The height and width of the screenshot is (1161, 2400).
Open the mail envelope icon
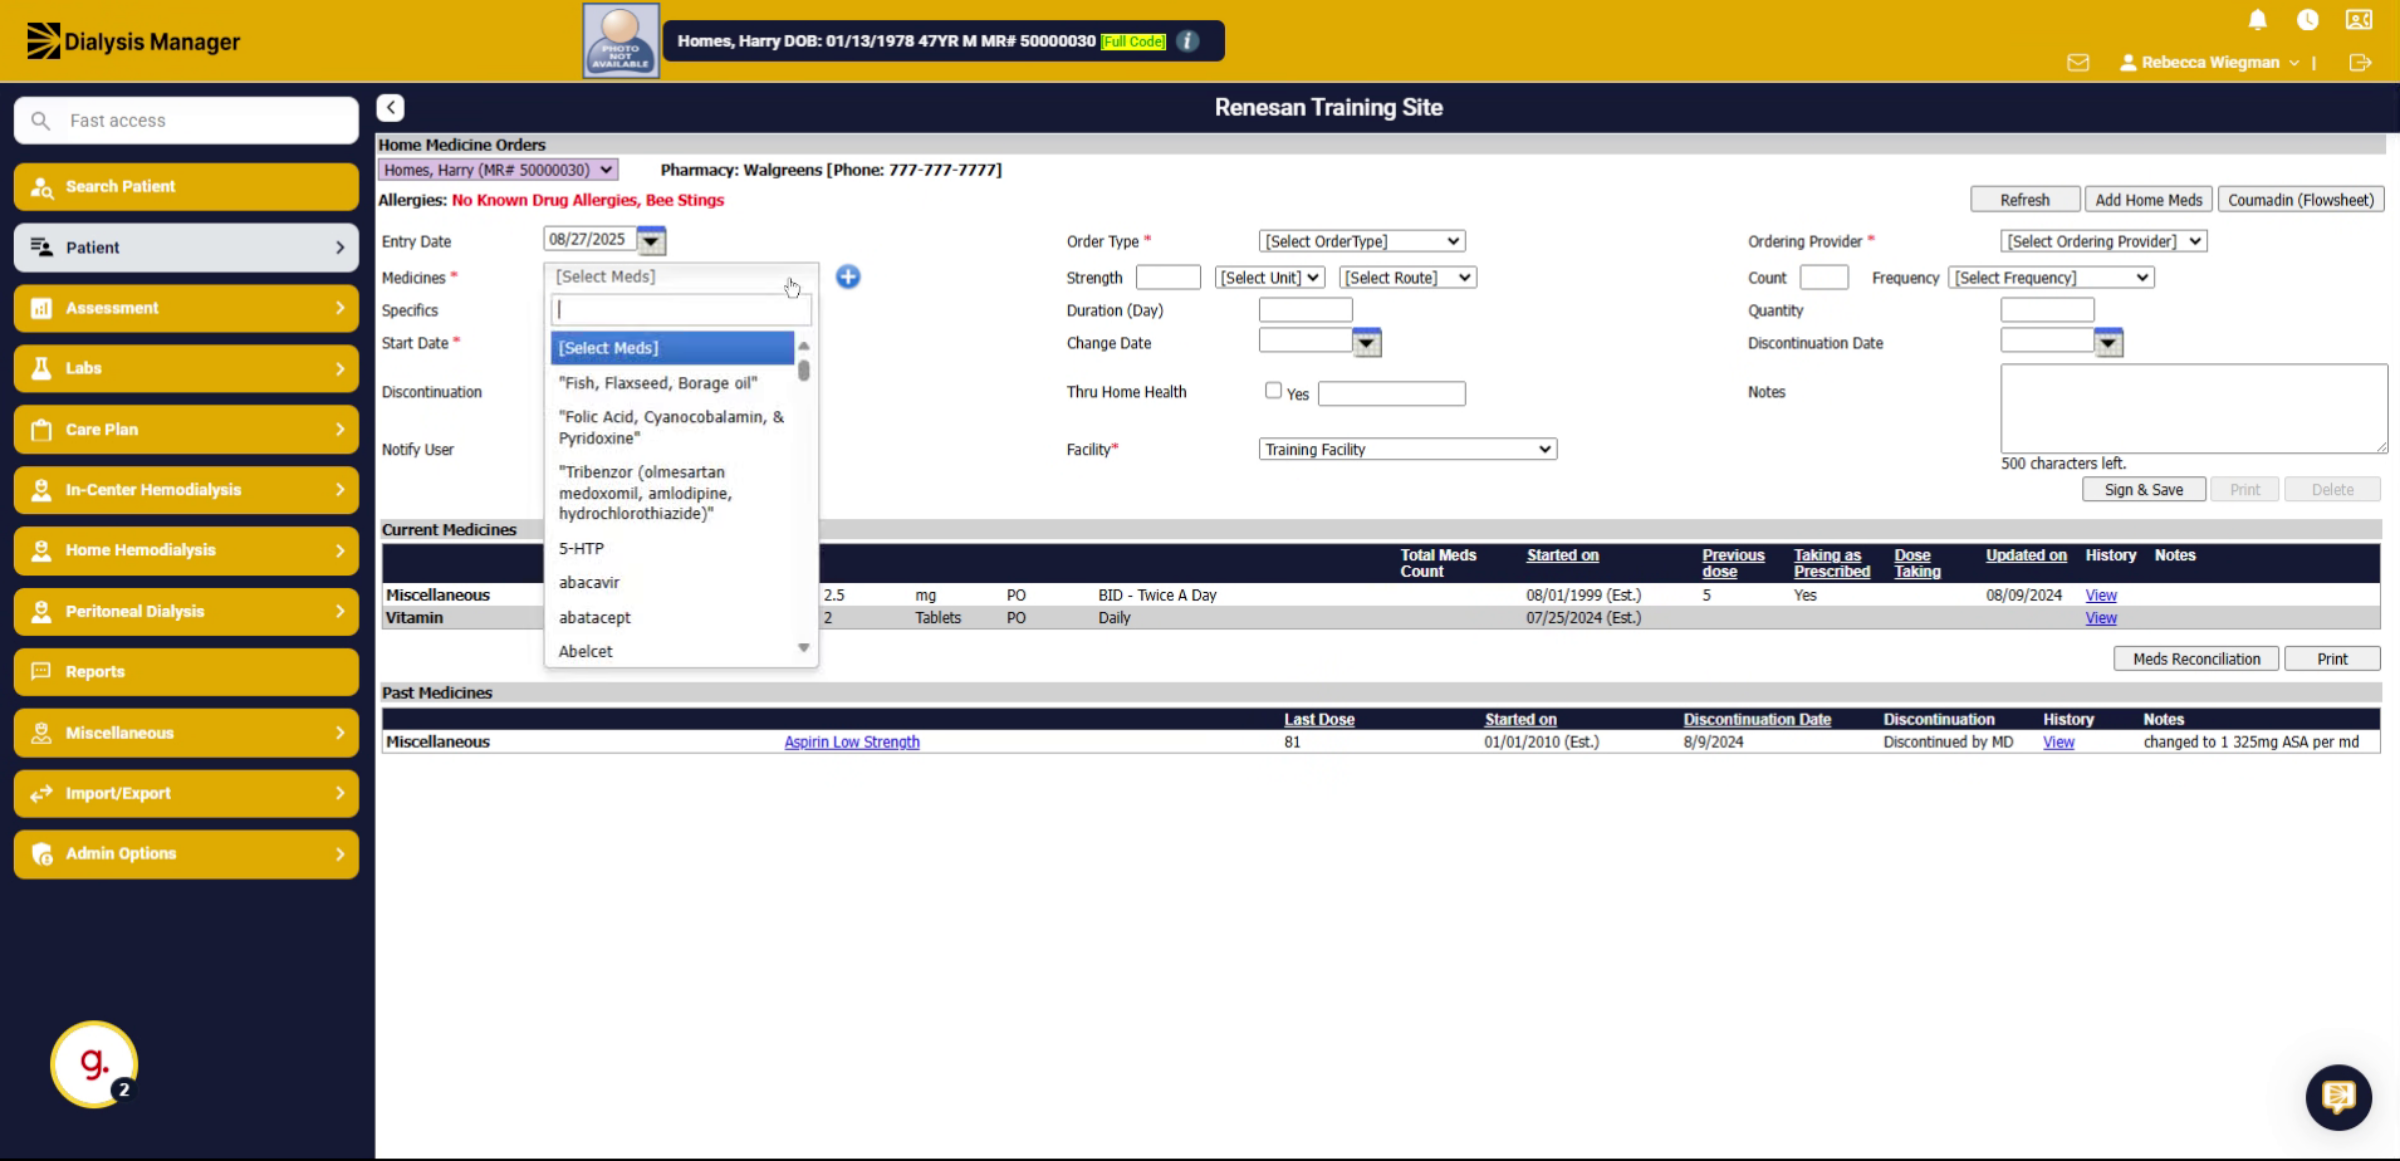[2078, 63]
